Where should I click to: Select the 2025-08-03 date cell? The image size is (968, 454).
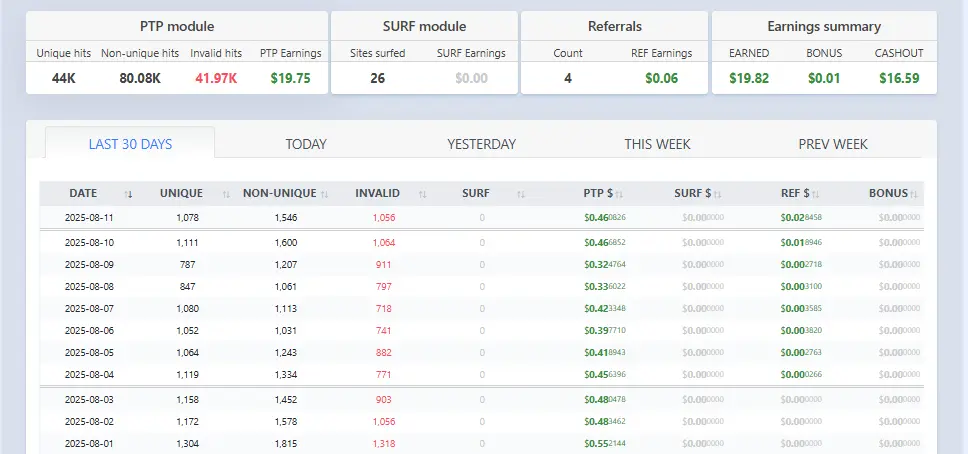(89, 400)
